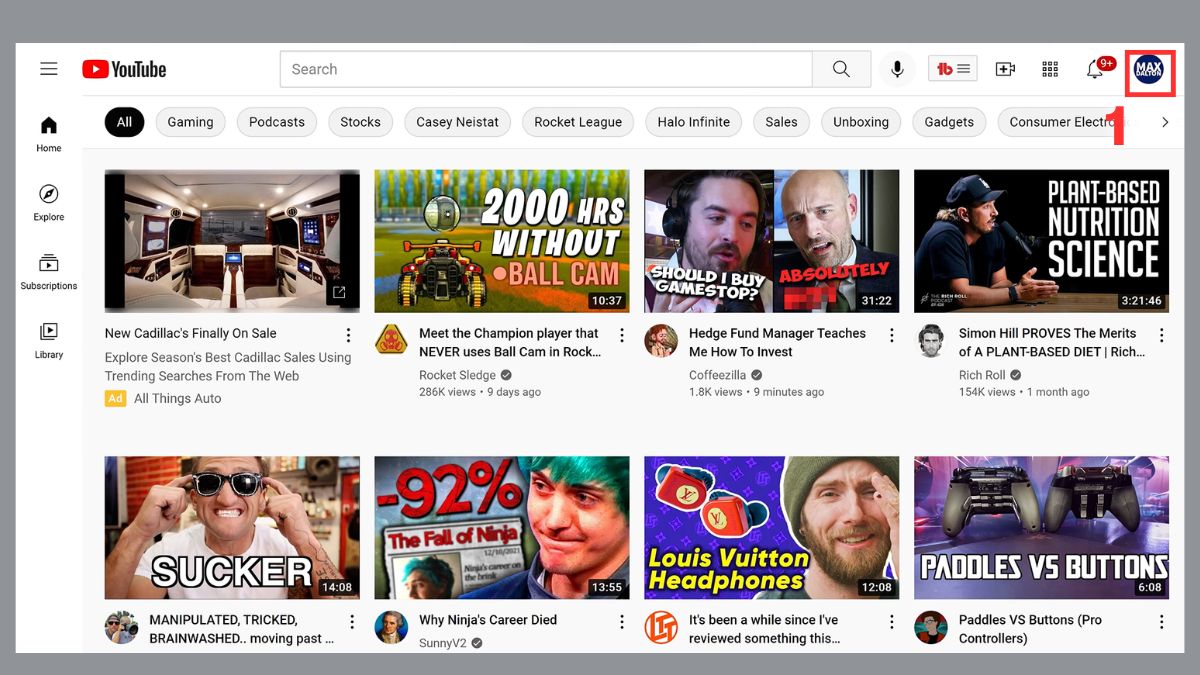Click the Coffeezilla channel avatar
Image resolution: width=1200 pixels, height=675 pixels.
[x=661, y=341]
